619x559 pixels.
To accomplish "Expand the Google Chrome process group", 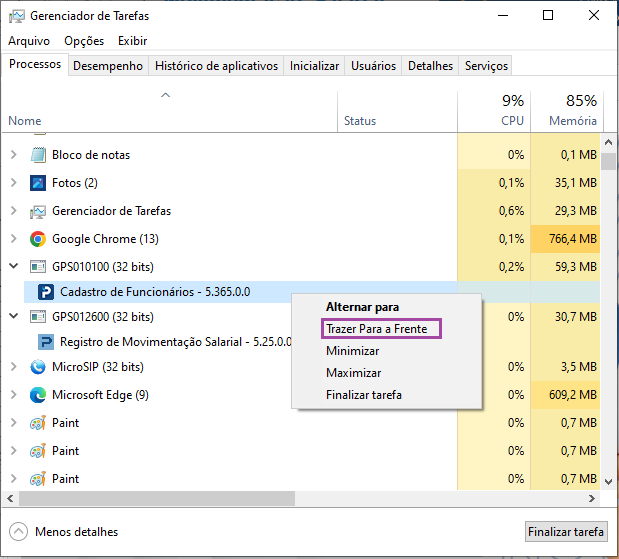I will (x=14, y=239).
